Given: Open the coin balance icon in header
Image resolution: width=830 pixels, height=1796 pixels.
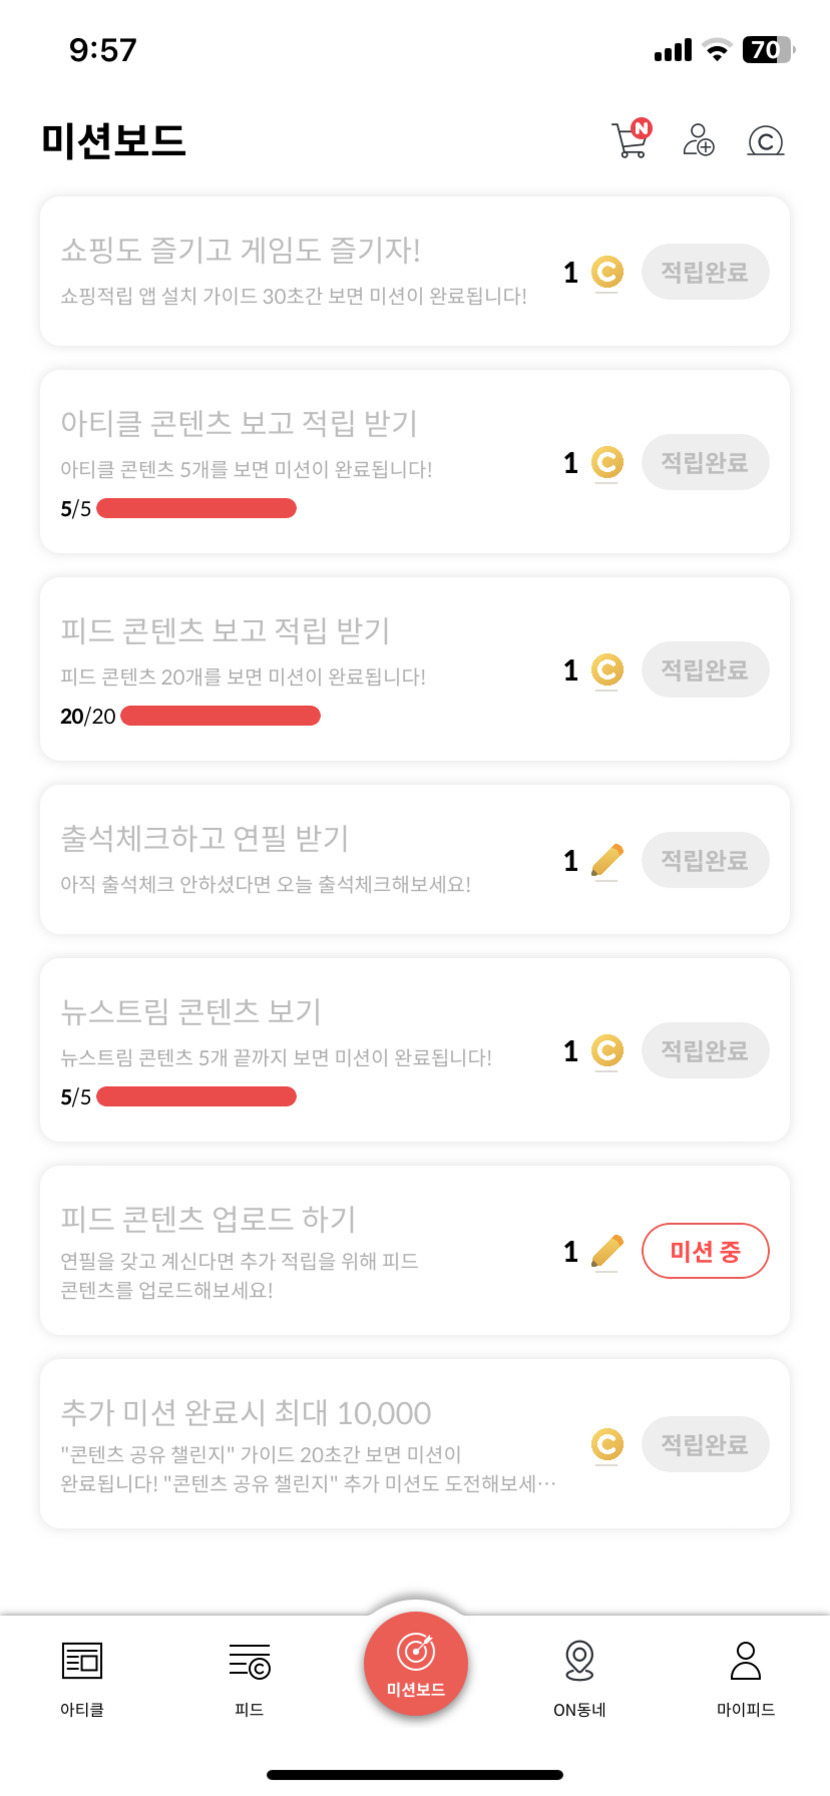Looking at the screenshot, I should click(765, 141).
